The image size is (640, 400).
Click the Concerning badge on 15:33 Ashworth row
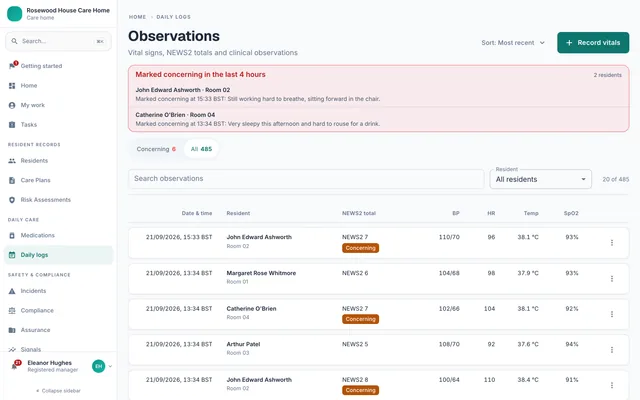click(360, 248)
